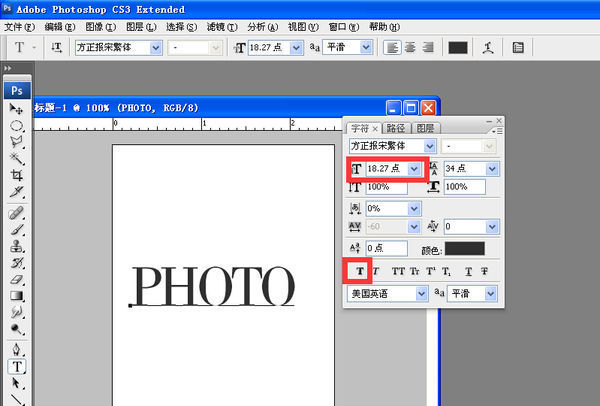This screenshot has width=600, height=406.
Task: Select the Polygonal Lasso tool
Action: [16, 142]
